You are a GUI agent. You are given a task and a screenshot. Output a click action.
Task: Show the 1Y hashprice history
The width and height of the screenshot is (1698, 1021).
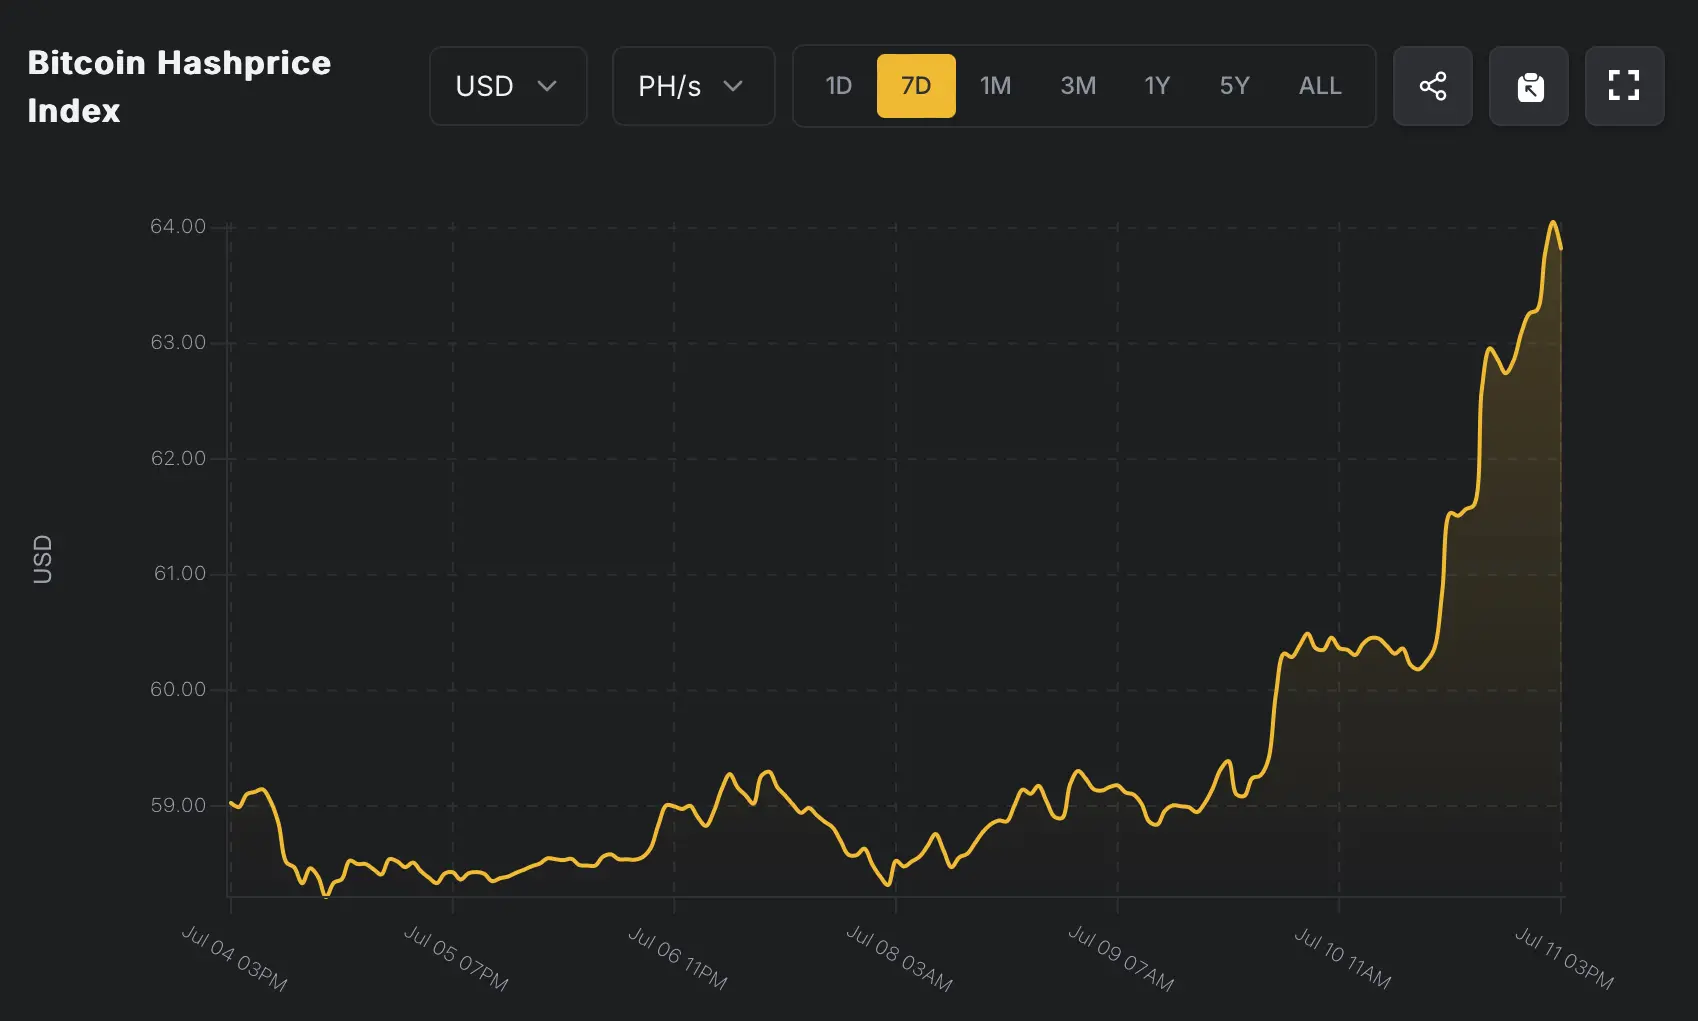(1157, 86)
